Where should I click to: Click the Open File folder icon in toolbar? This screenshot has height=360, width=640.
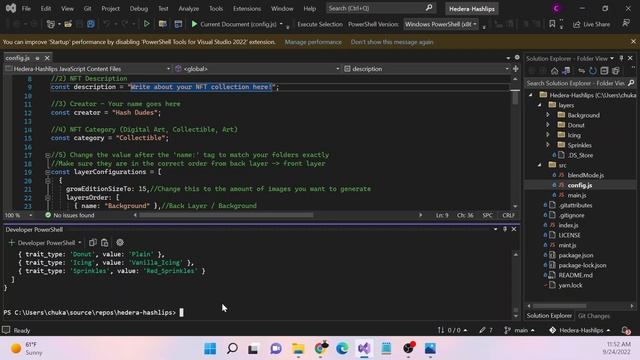pos(68,24)
